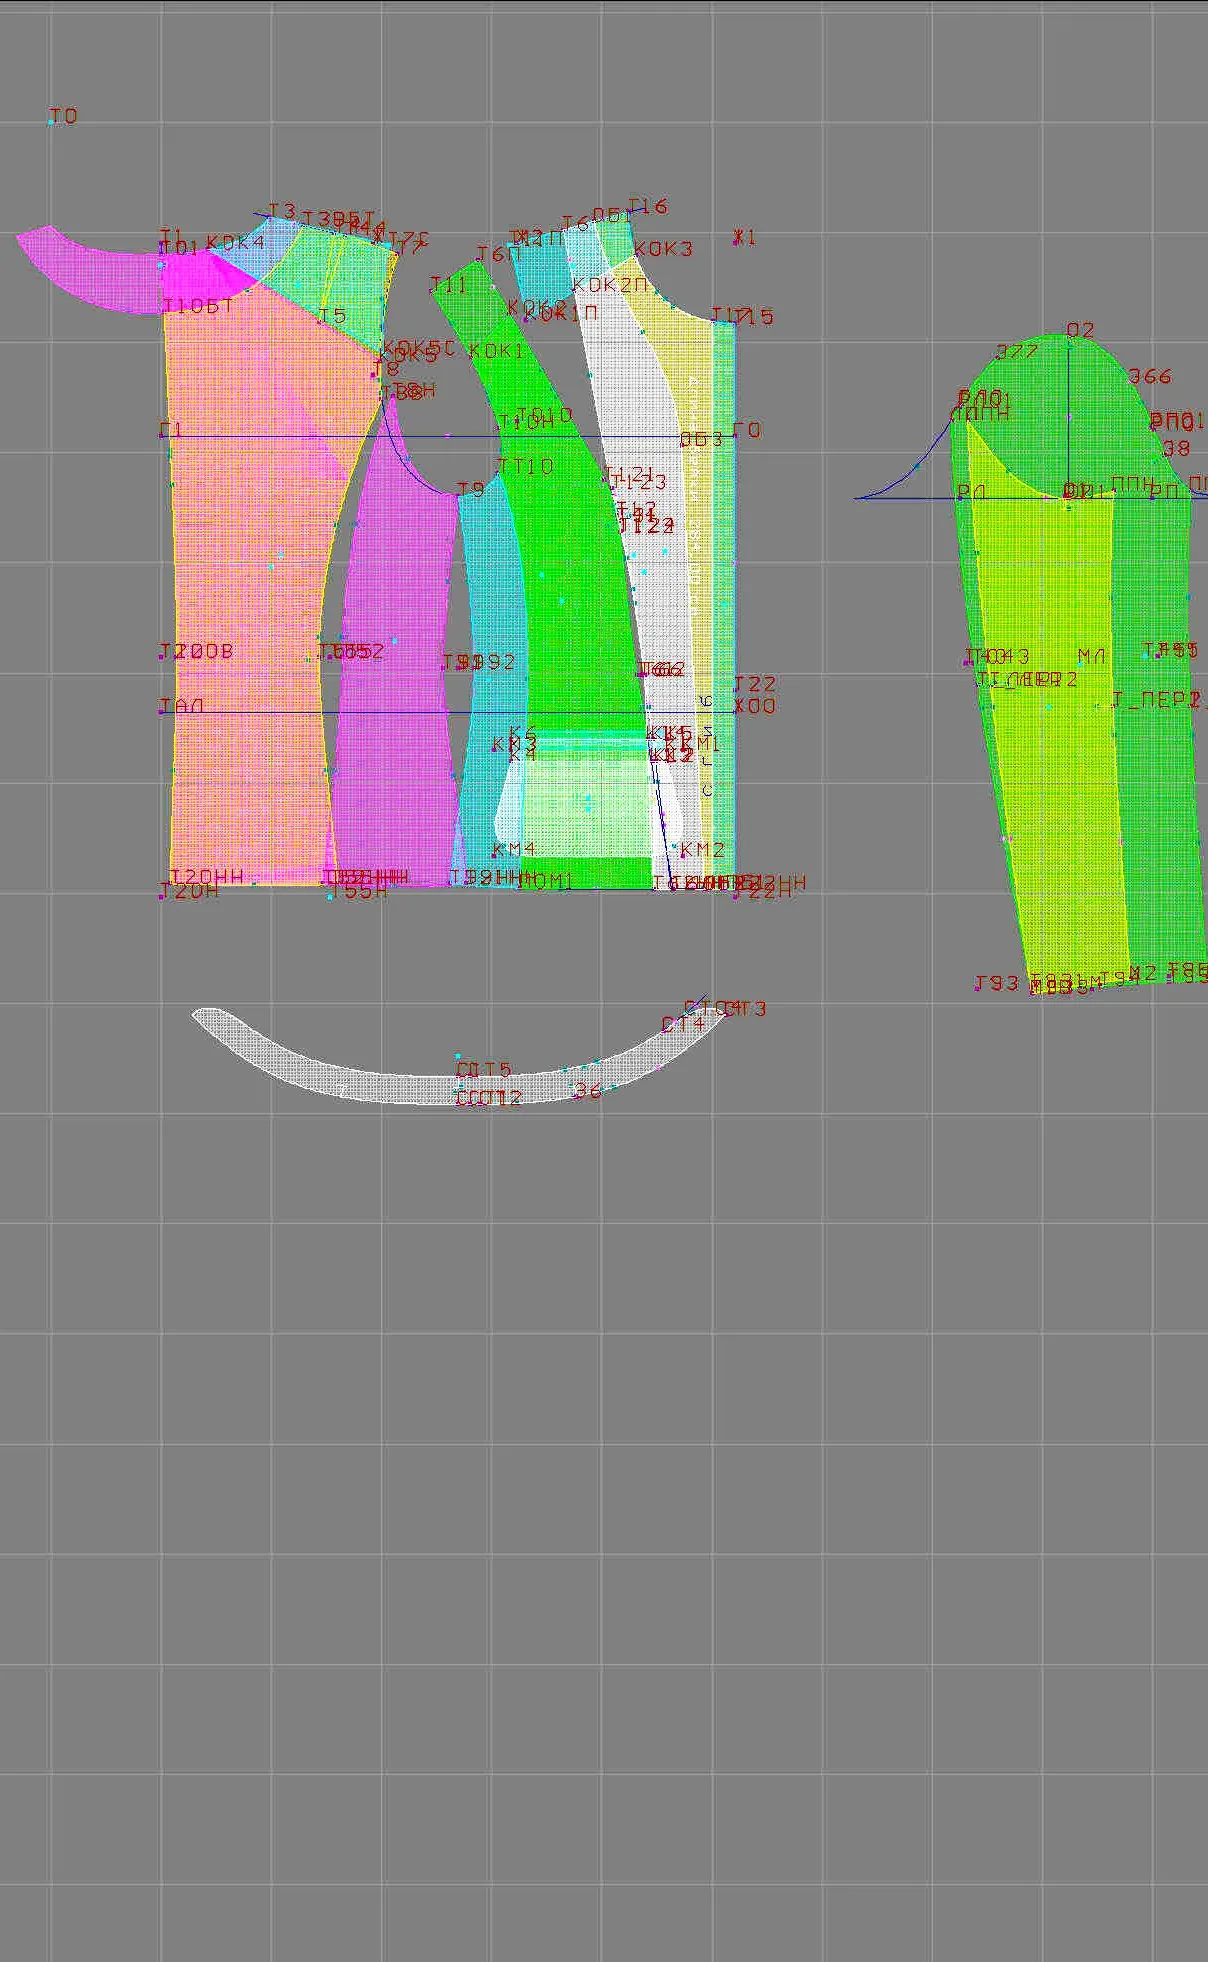Select the isolated T0 reference point
Screen dimensions: 1208x1962
(52, 121)
